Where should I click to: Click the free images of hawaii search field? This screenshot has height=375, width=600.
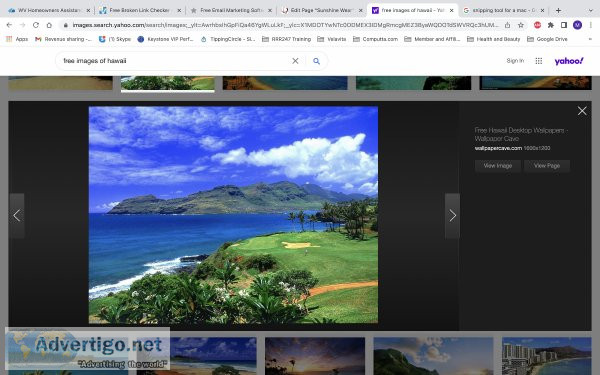coord(174,61)
